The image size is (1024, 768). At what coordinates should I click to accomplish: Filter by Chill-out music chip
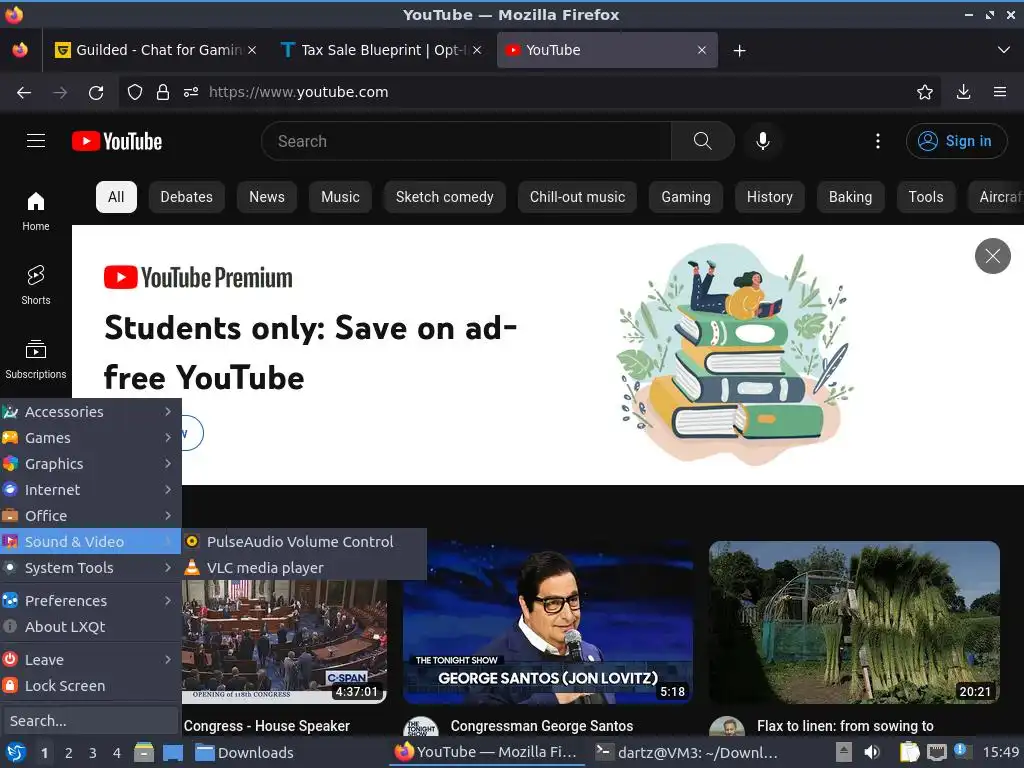click(x=577, y=197)
